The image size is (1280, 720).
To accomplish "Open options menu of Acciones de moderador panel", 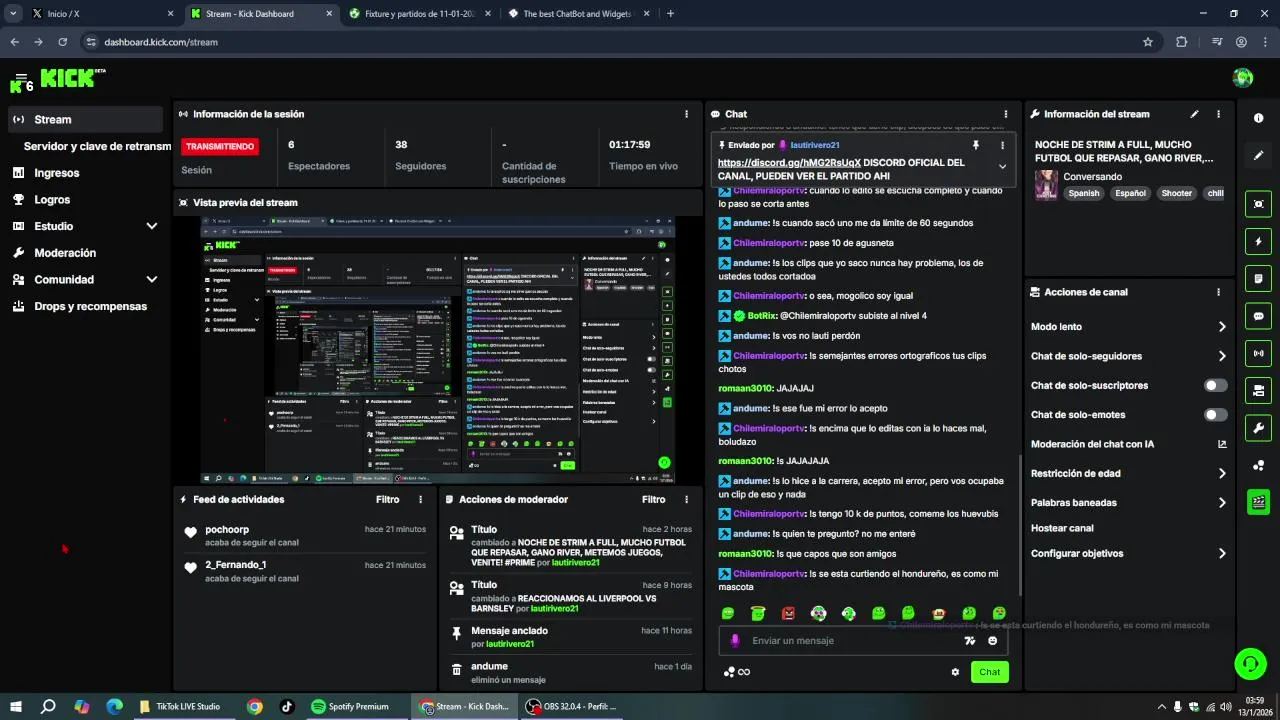I will click(x=686, y=499).
